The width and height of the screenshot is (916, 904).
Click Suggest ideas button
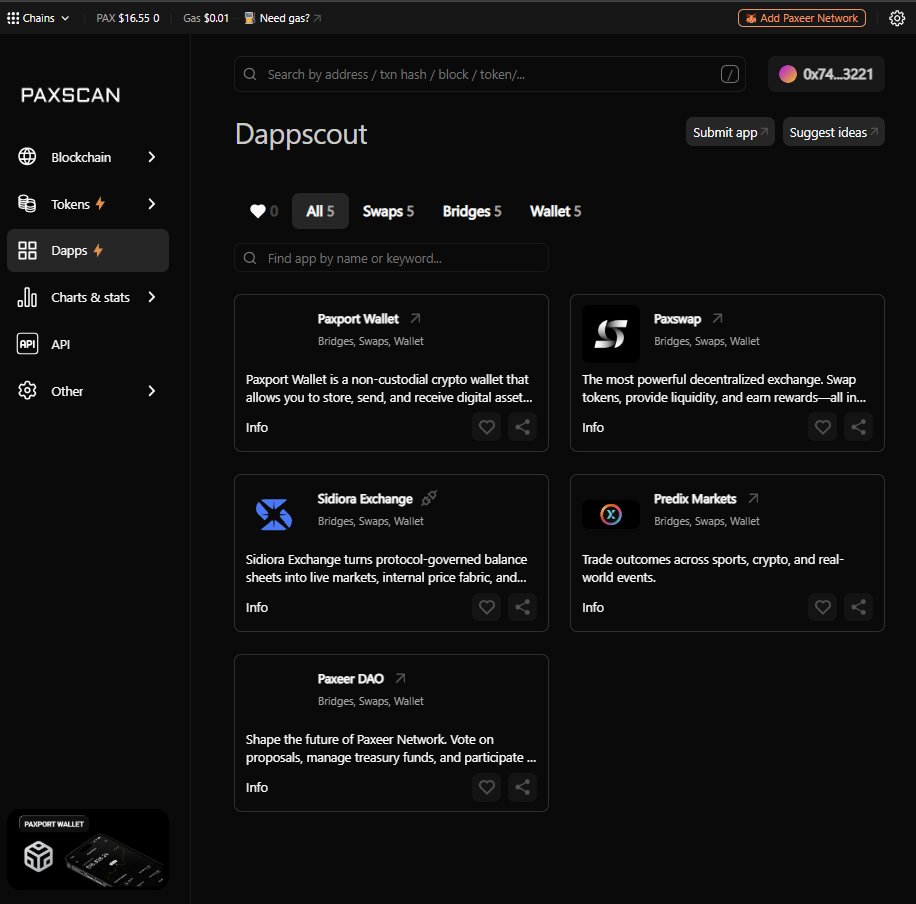click(834, 132)
